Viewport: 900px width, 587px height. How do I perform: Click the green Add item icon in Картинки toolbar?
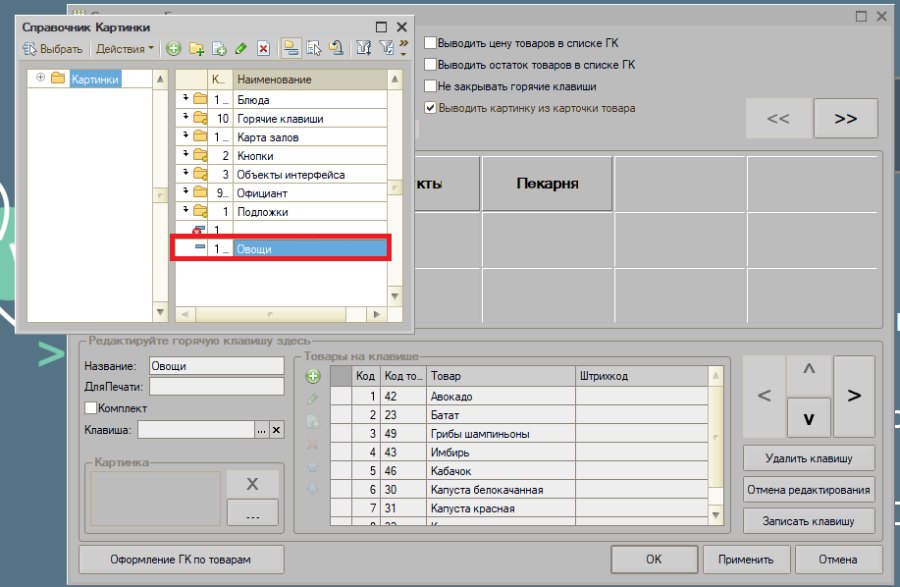click(x=173, y=49)
